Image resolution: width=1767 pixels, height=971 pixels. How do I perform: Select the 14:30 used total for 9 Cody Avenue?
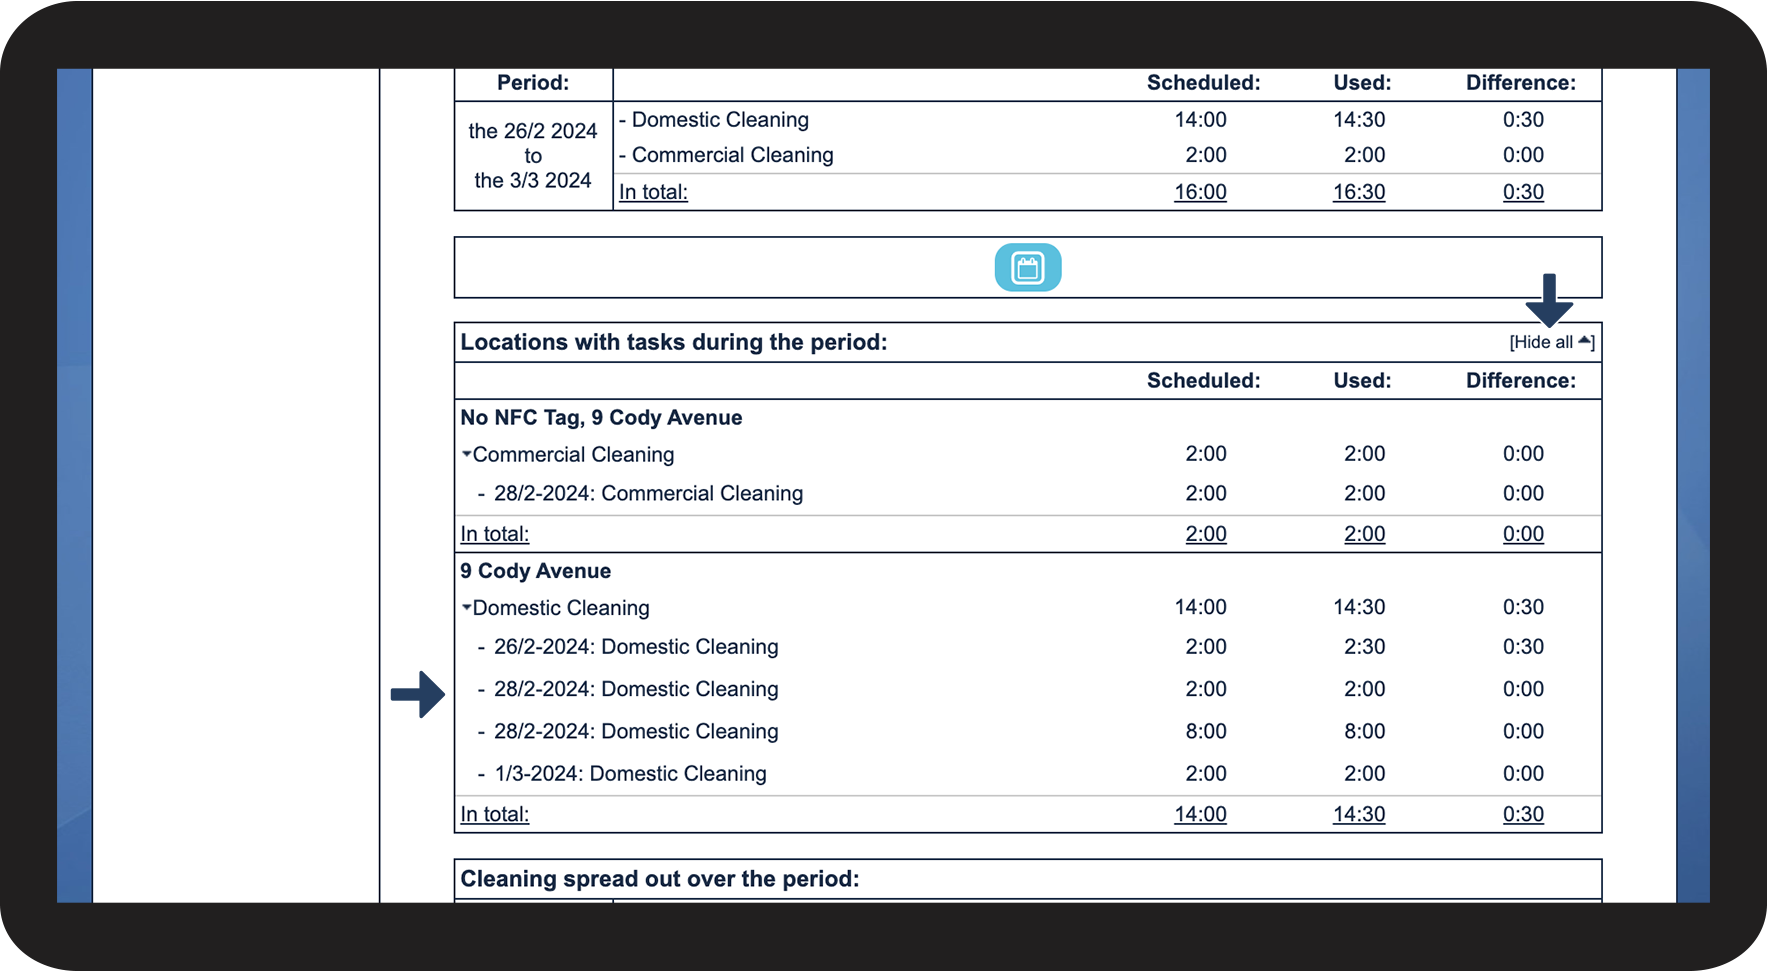(1359, 814)
